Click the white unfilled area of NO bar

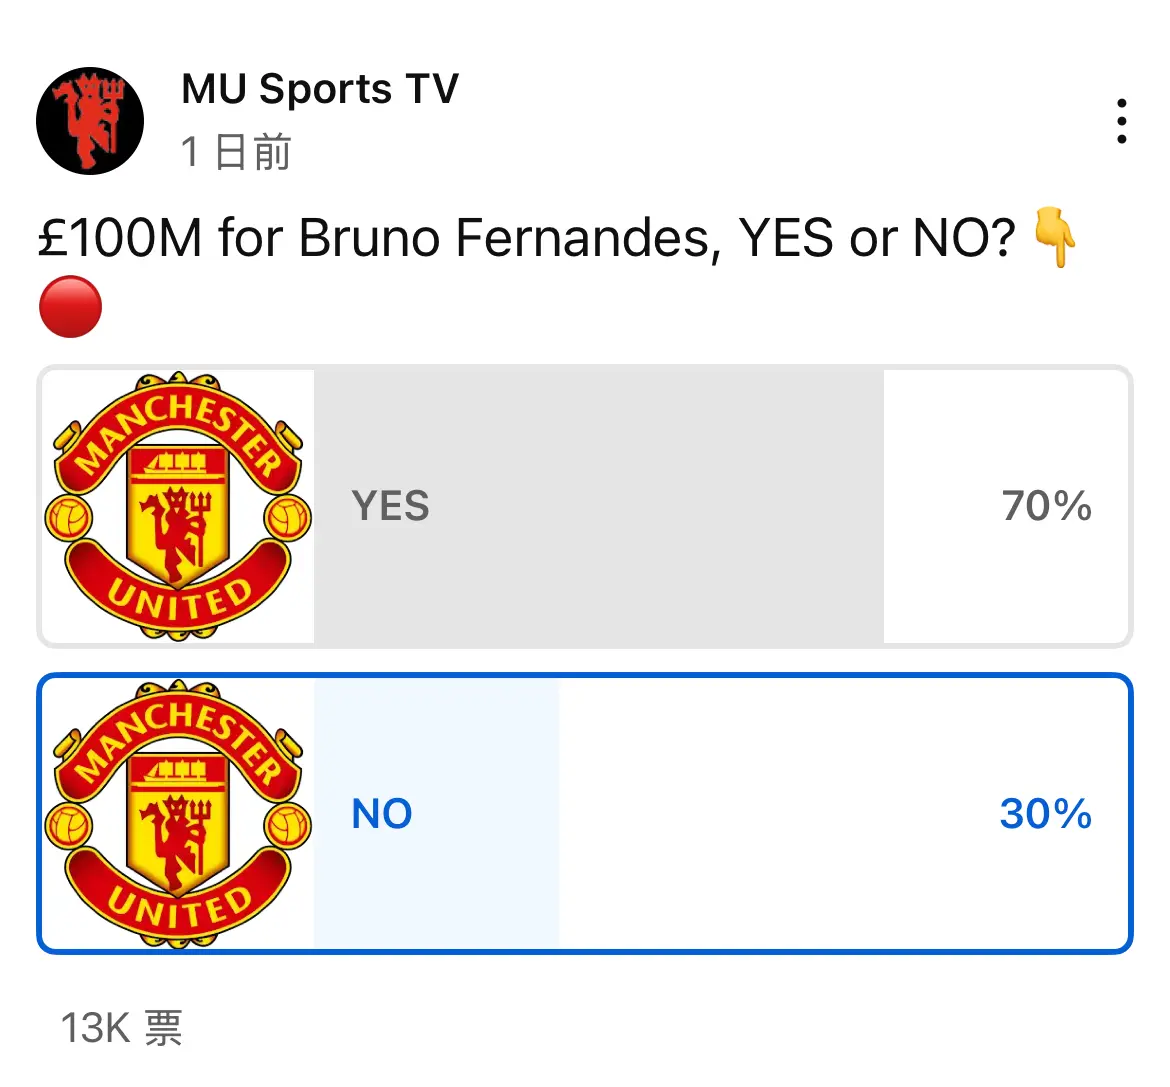point(843,814)
